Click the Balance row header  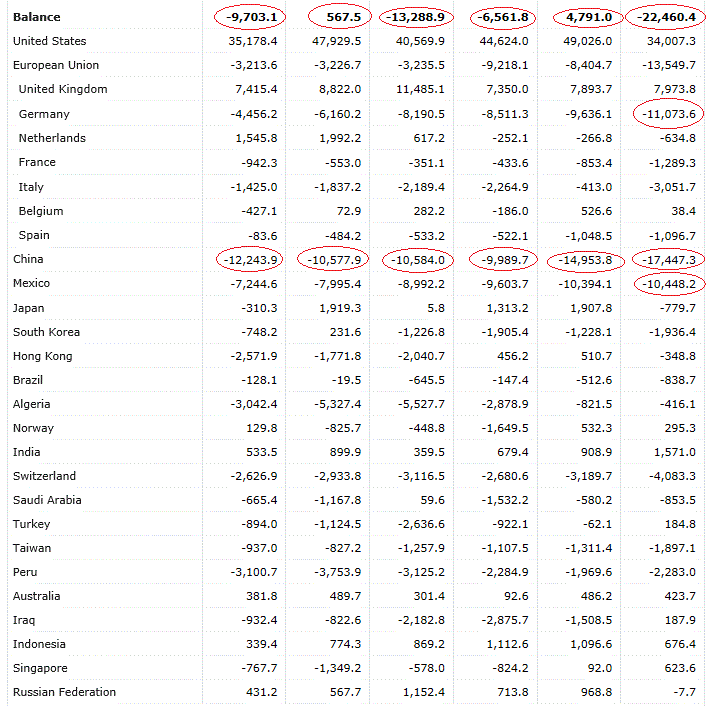click(x=37, y=17)
